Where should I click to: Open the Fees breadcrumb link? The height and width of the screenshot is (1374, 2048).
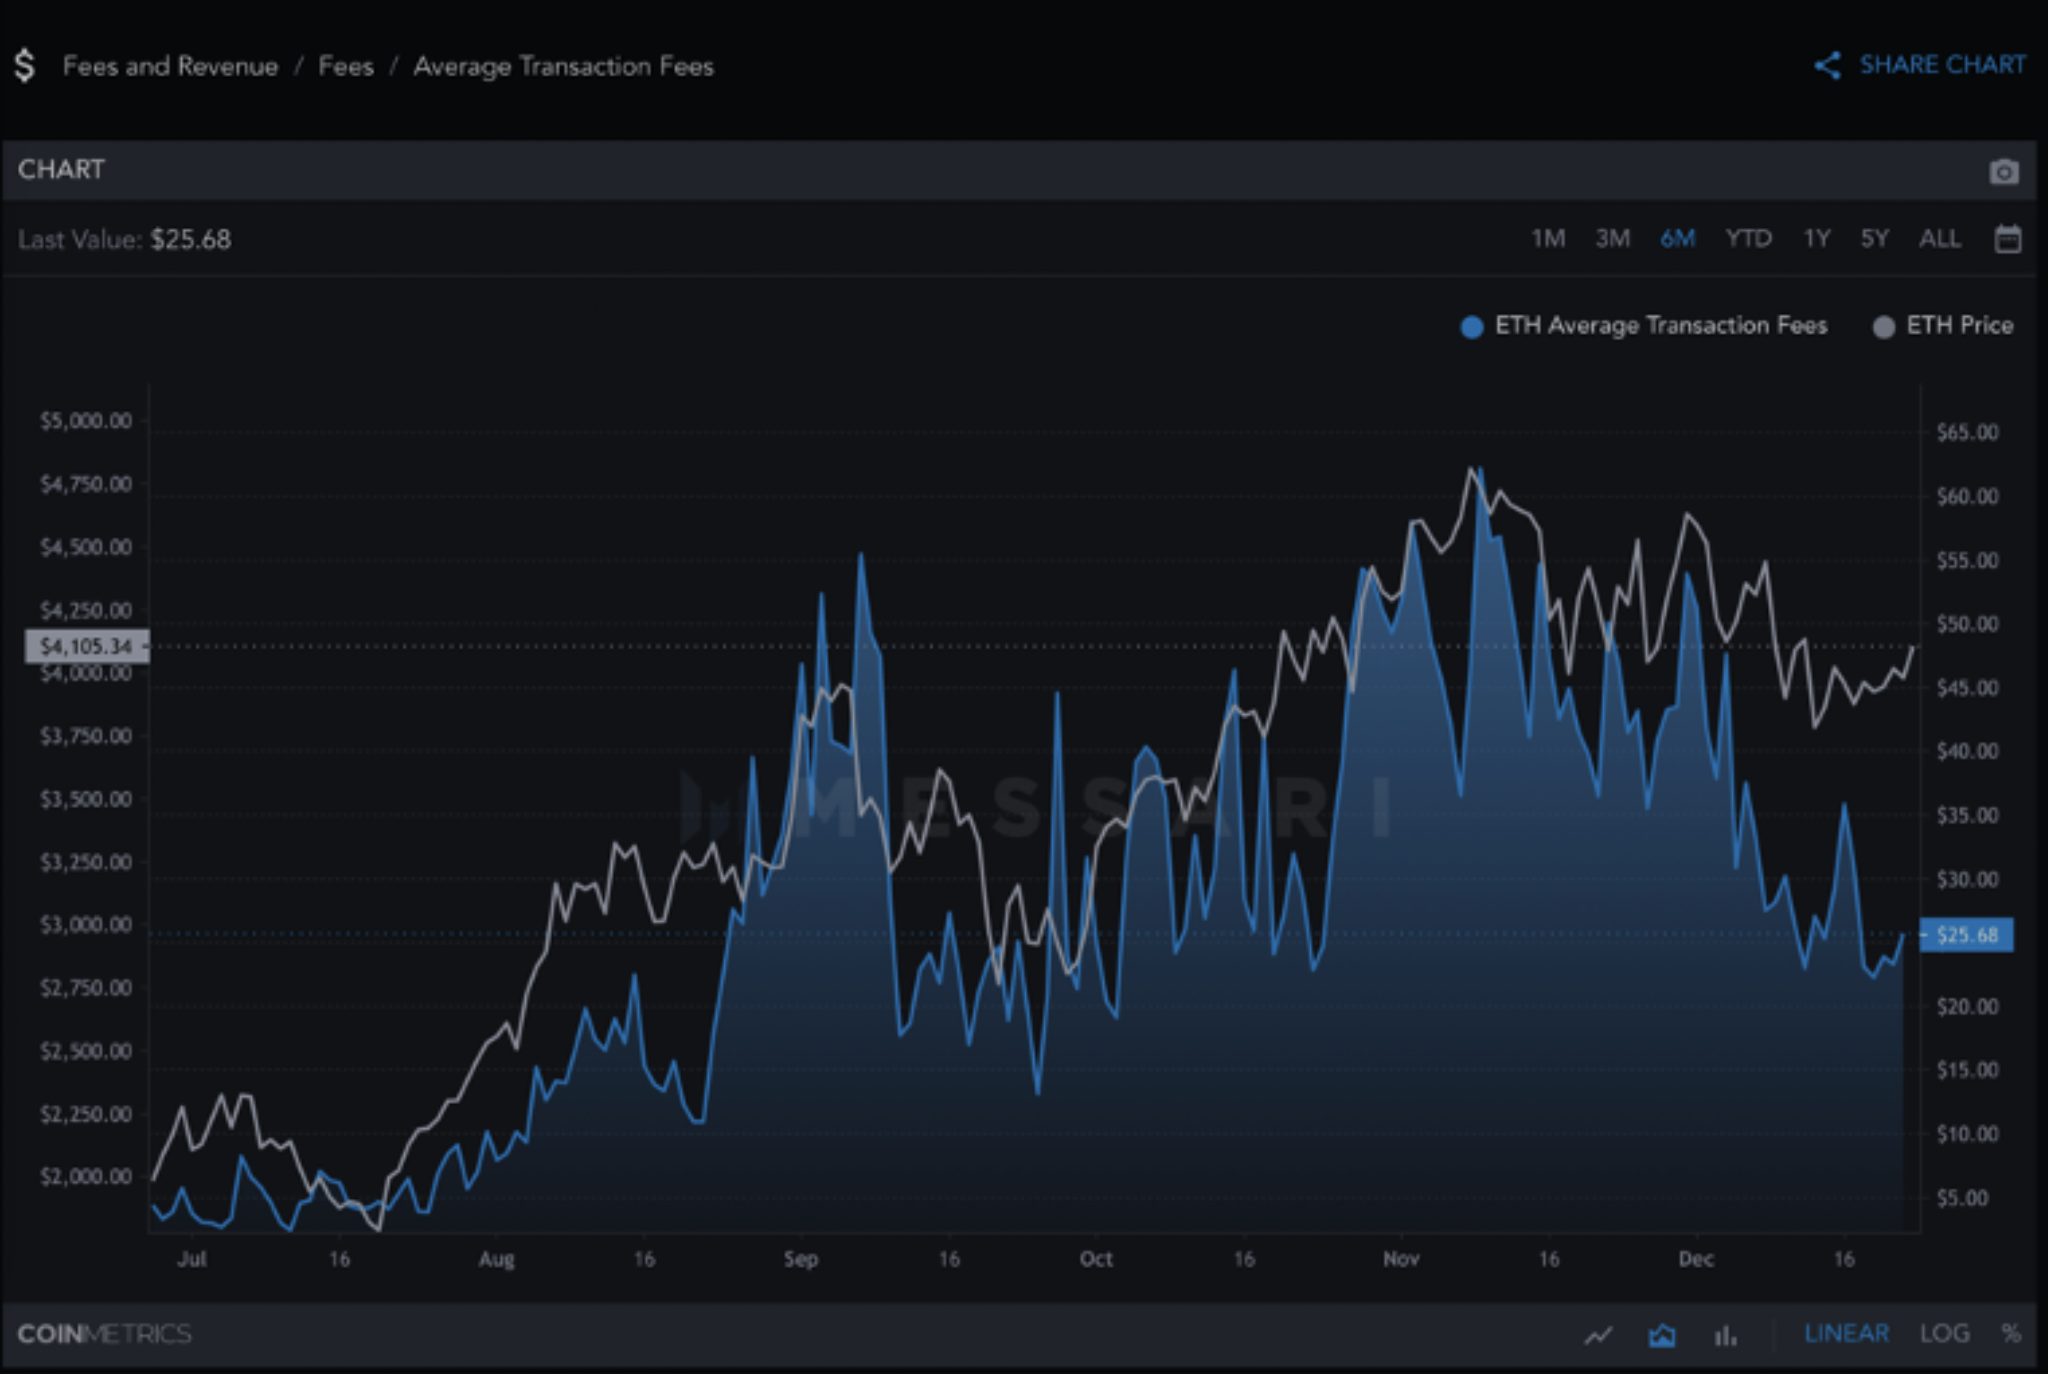point(346,66)
